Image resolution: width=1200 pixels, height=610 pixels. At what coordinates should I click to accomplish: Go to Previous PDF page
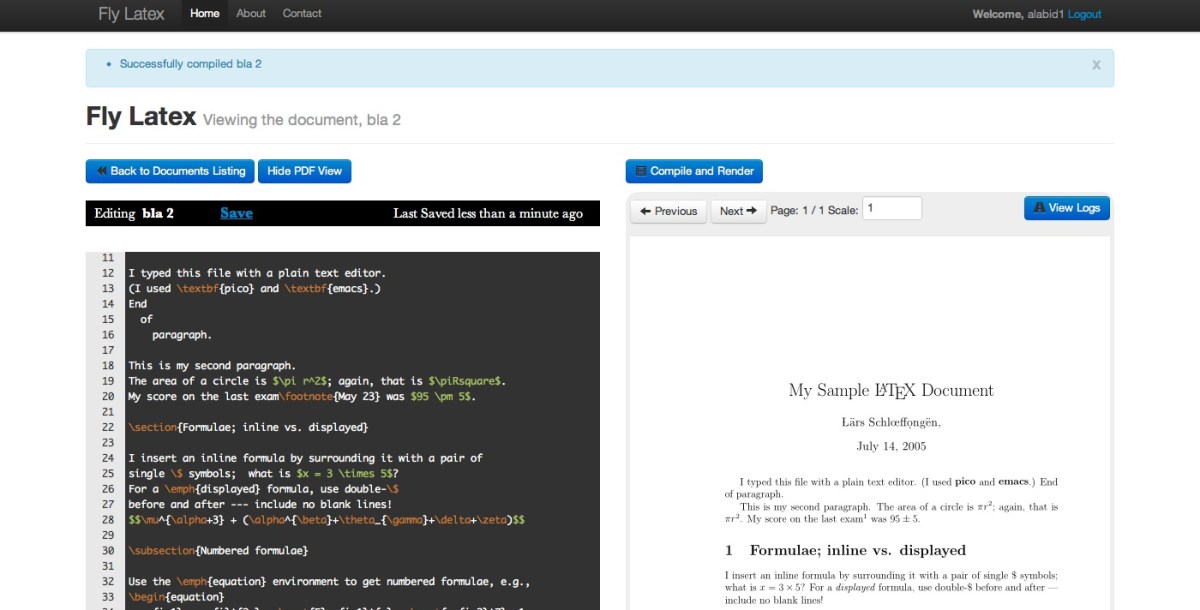click(668, 211)
